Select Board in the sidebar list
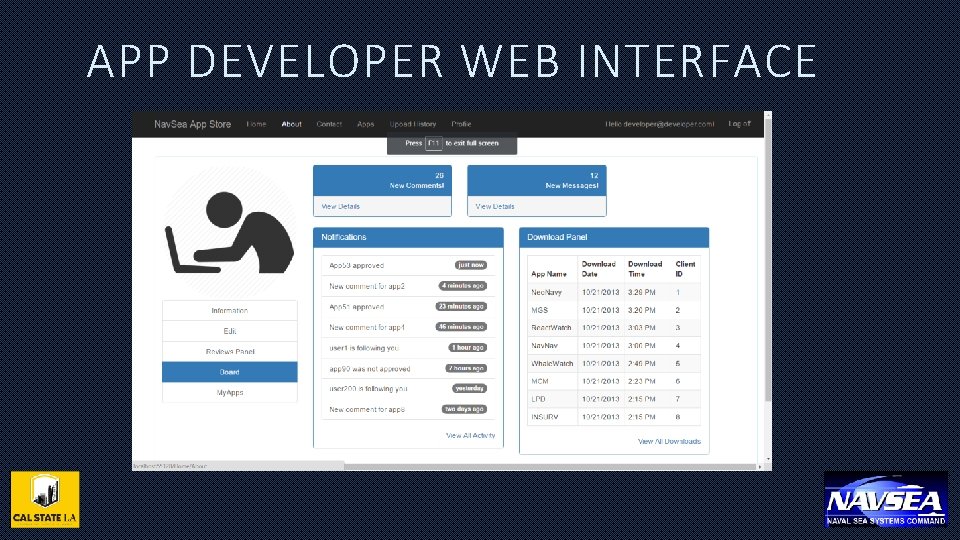Viewport: 960px width, 540px height. click(x=230, y=372)
